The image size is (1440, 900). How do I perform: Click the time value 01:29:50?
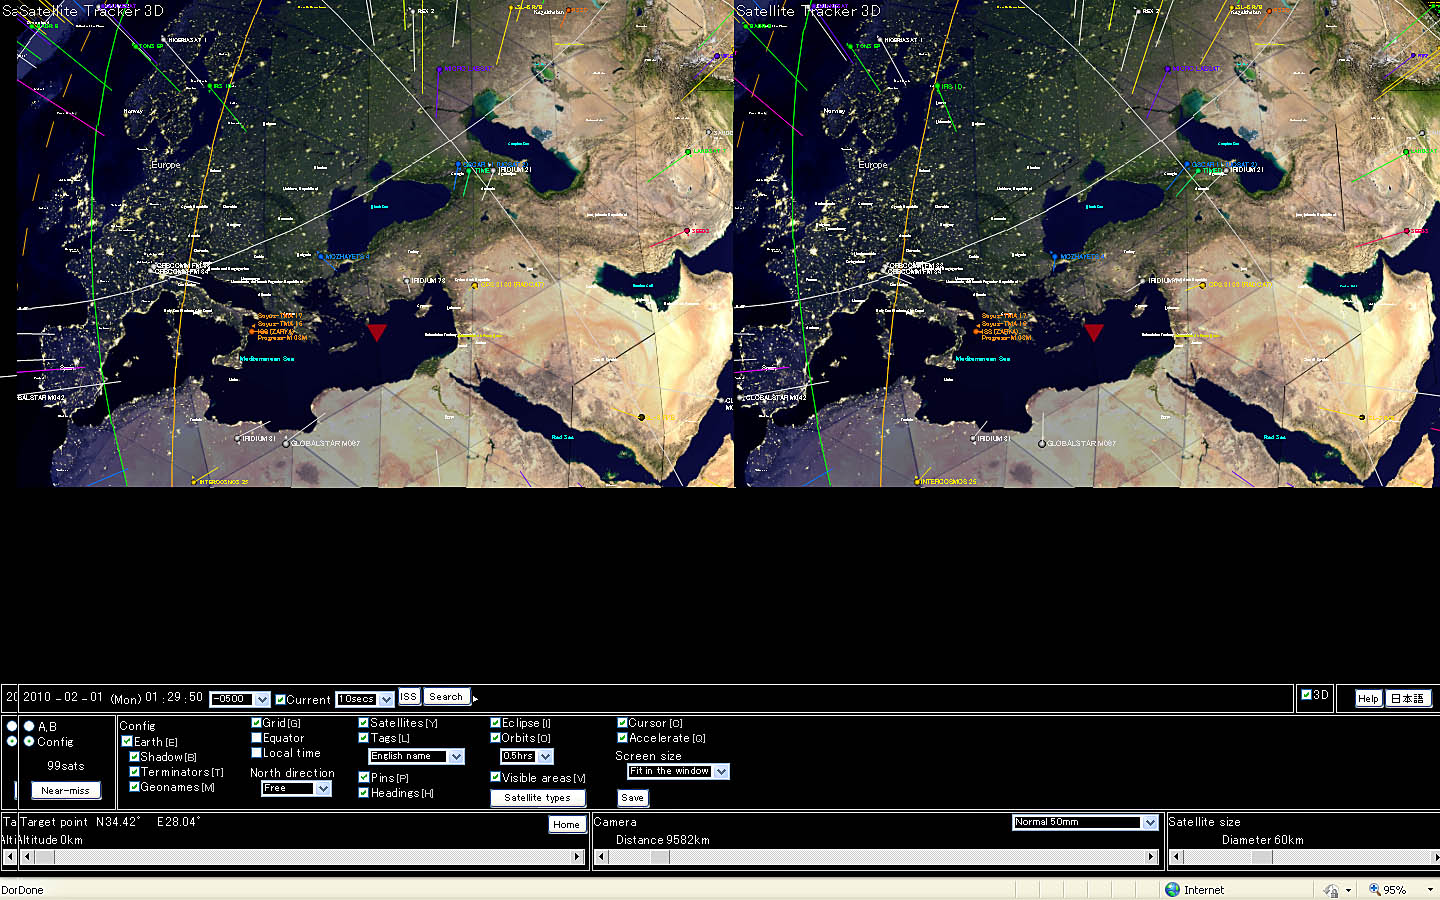tap(174, 698)
